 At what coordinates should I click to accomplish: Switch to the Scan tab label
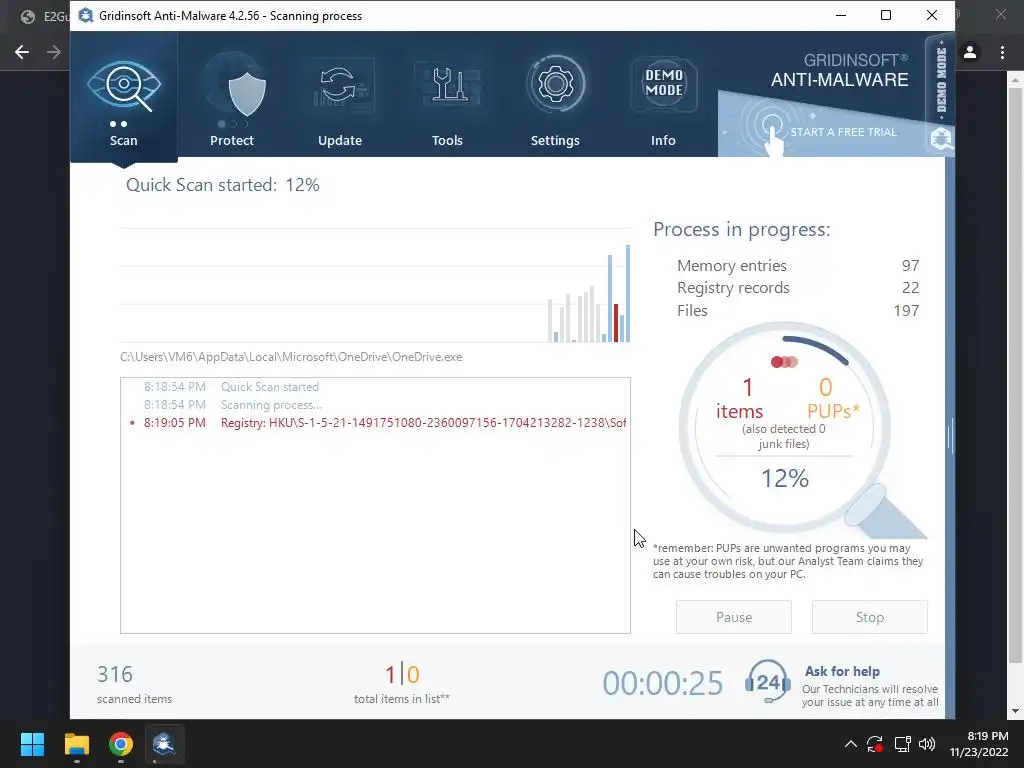[x=123, y=140]
